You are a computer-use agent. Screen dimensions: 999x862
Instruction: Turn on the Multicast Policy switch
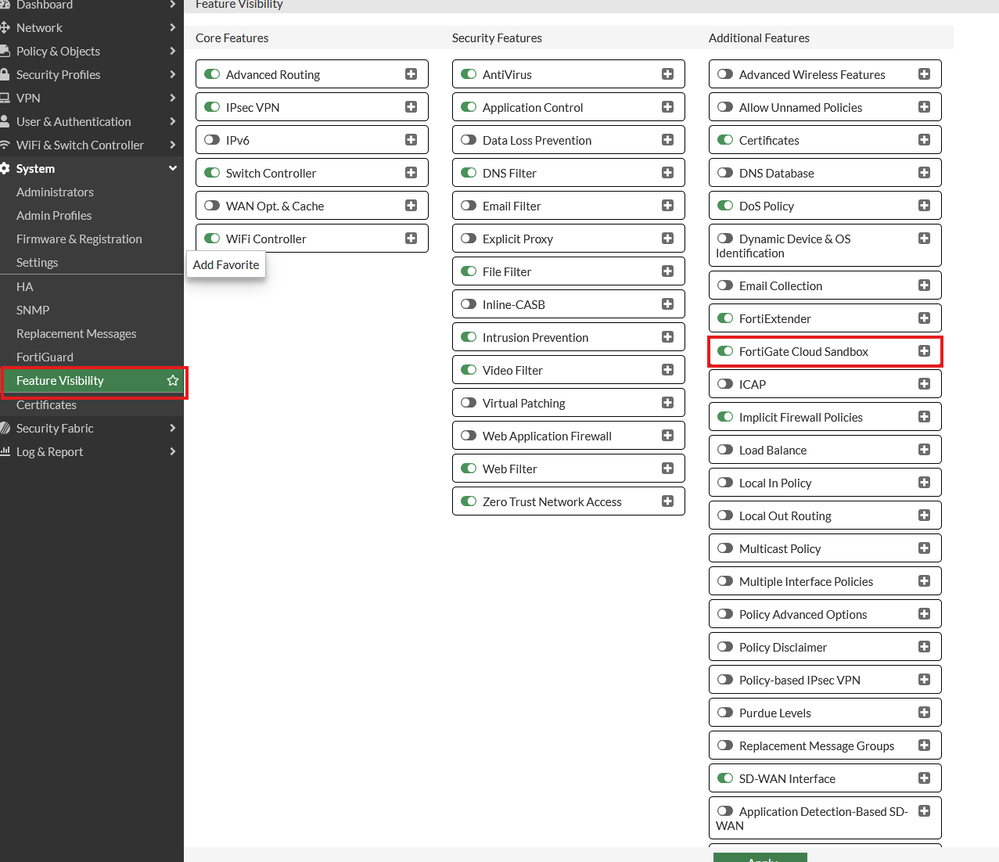coord(725,548)
